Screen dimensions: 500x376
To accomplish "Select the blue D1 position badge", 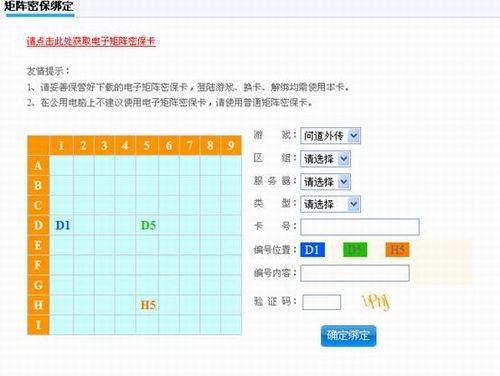I will pos(312,250).
